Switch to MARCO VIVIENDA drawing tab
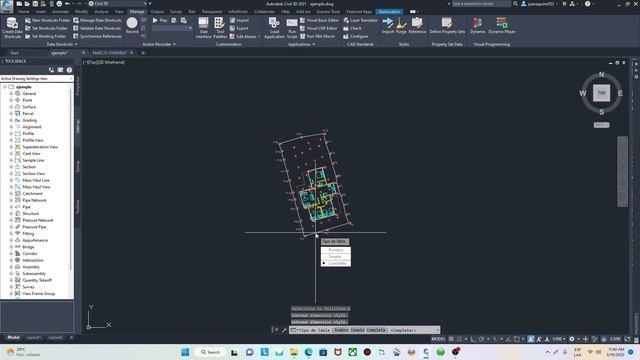Screen dimensions: 640x360 click(109, 53)
